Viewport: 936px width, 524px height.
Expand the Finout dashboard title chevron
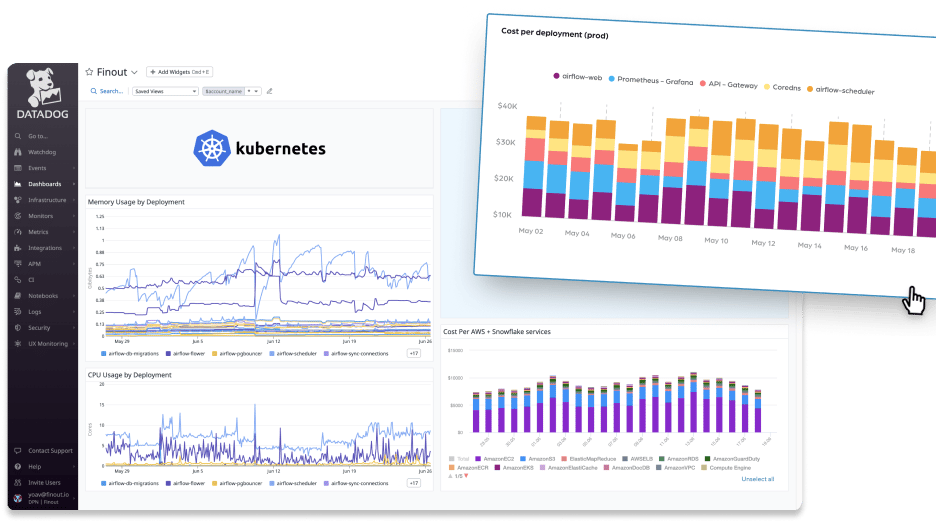pyautogui.click(x=134, y=72)
